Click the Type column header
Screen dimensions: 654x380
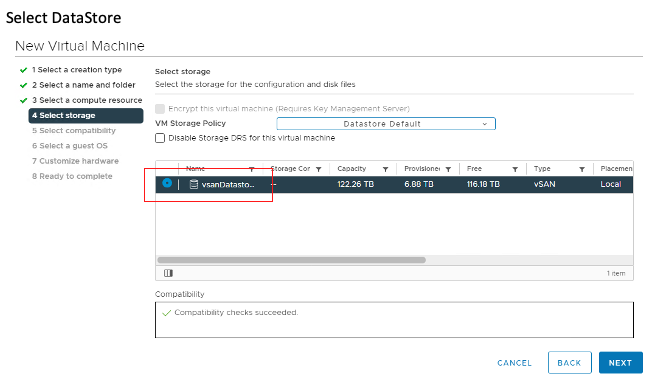click(x=542, y=169)
